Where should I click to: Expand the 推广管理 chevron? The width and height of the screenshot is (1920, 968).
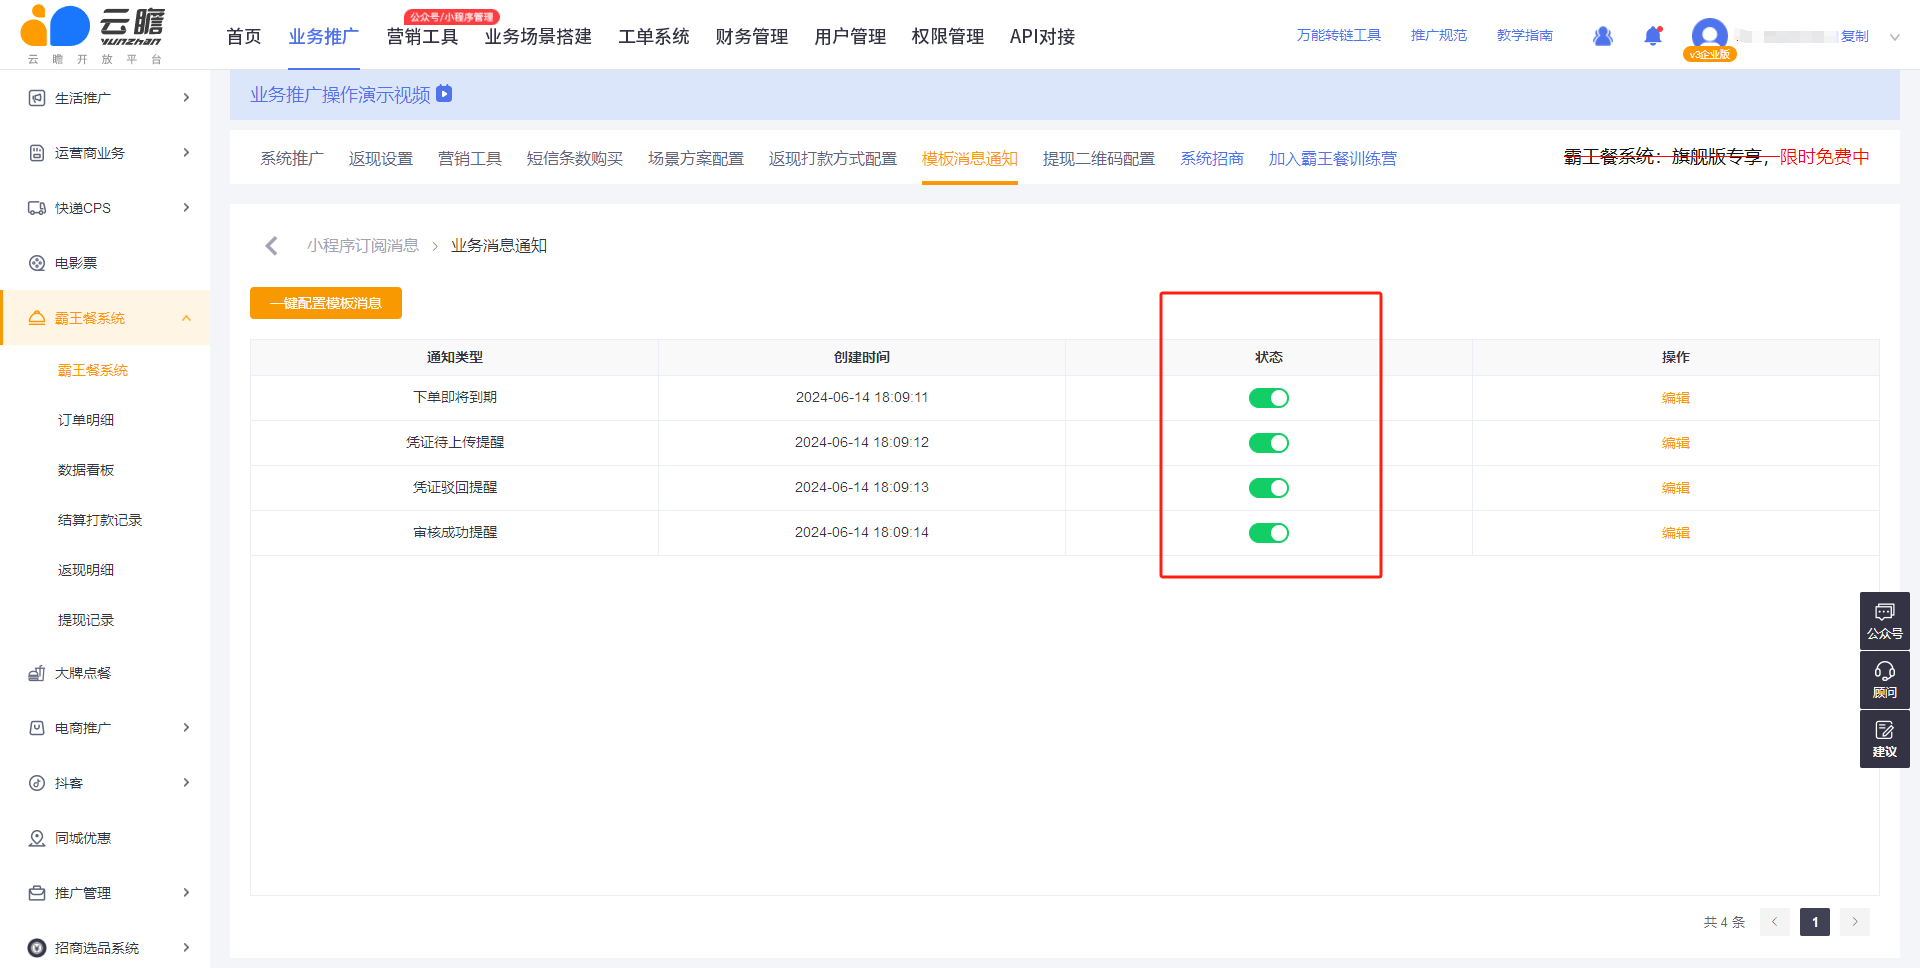[186, 892]
